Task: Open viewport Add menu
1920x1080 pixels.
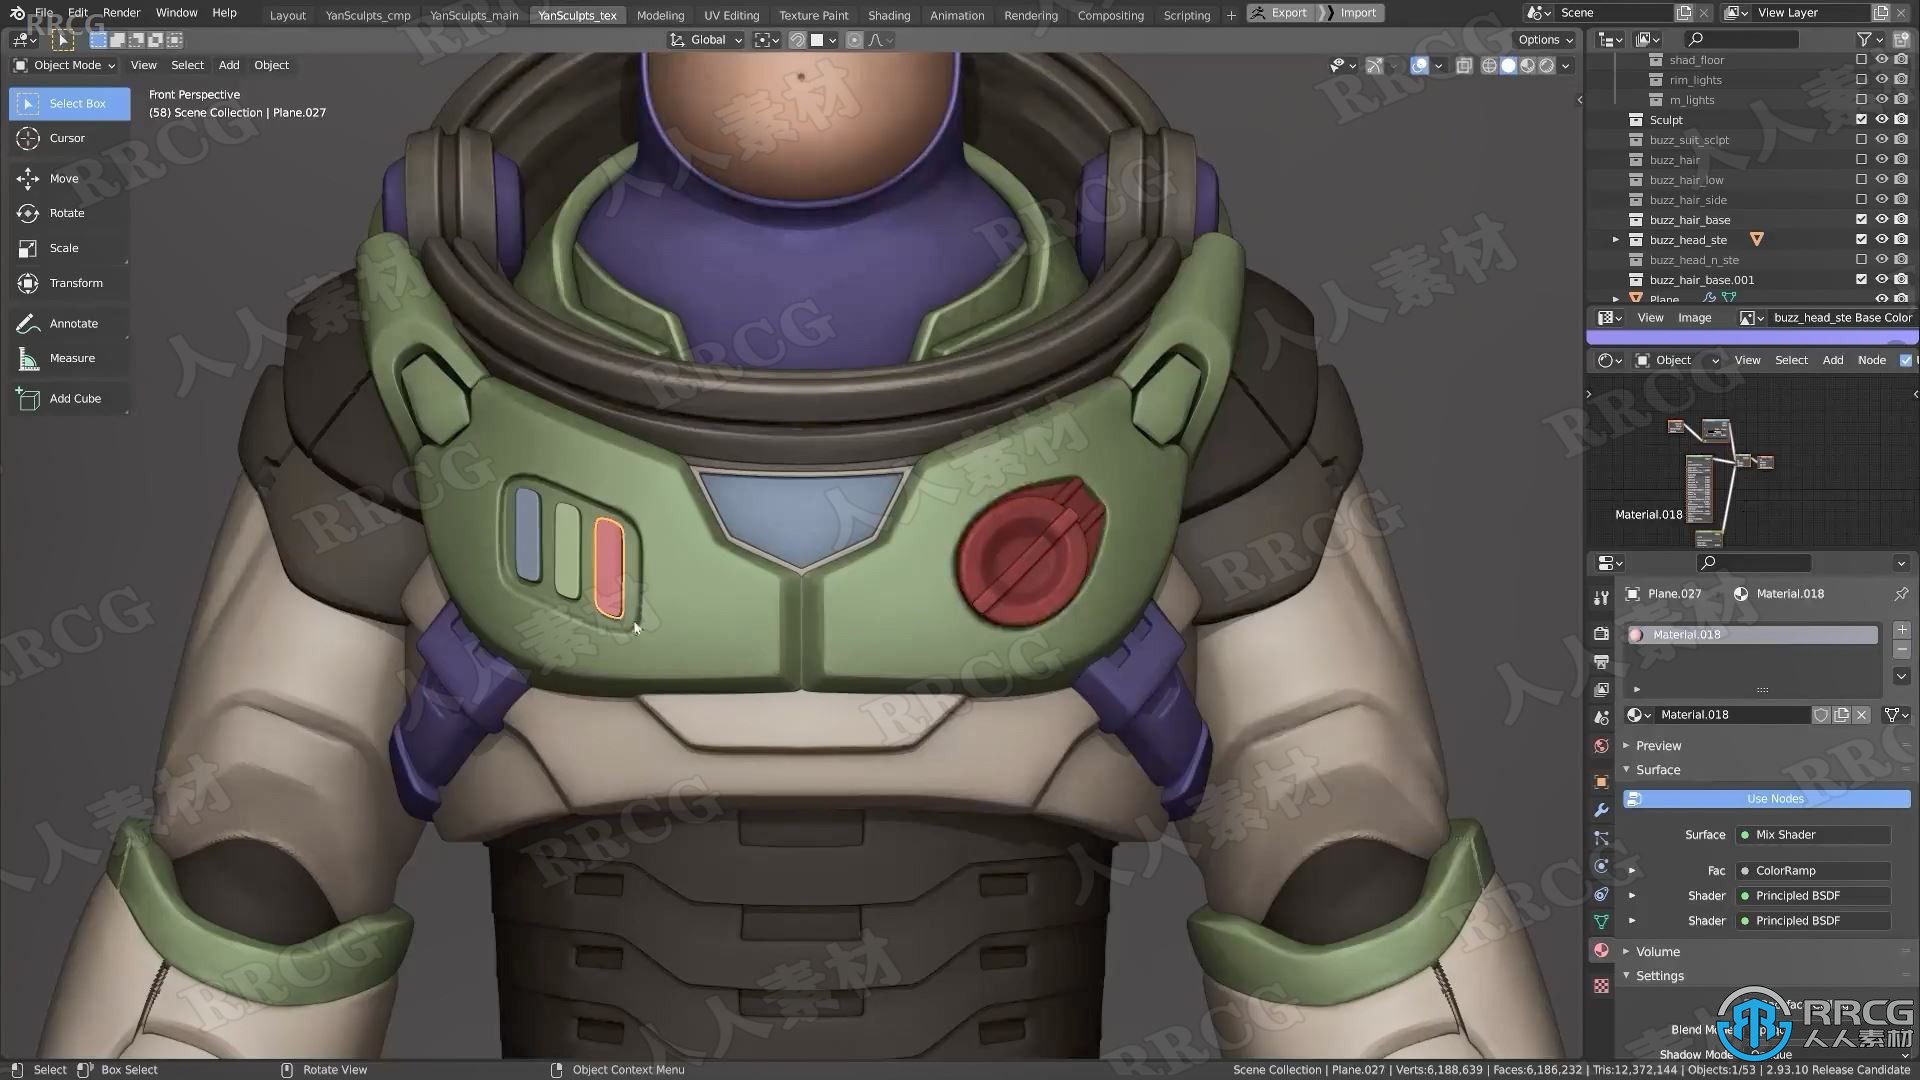Action: coord(229,65)
